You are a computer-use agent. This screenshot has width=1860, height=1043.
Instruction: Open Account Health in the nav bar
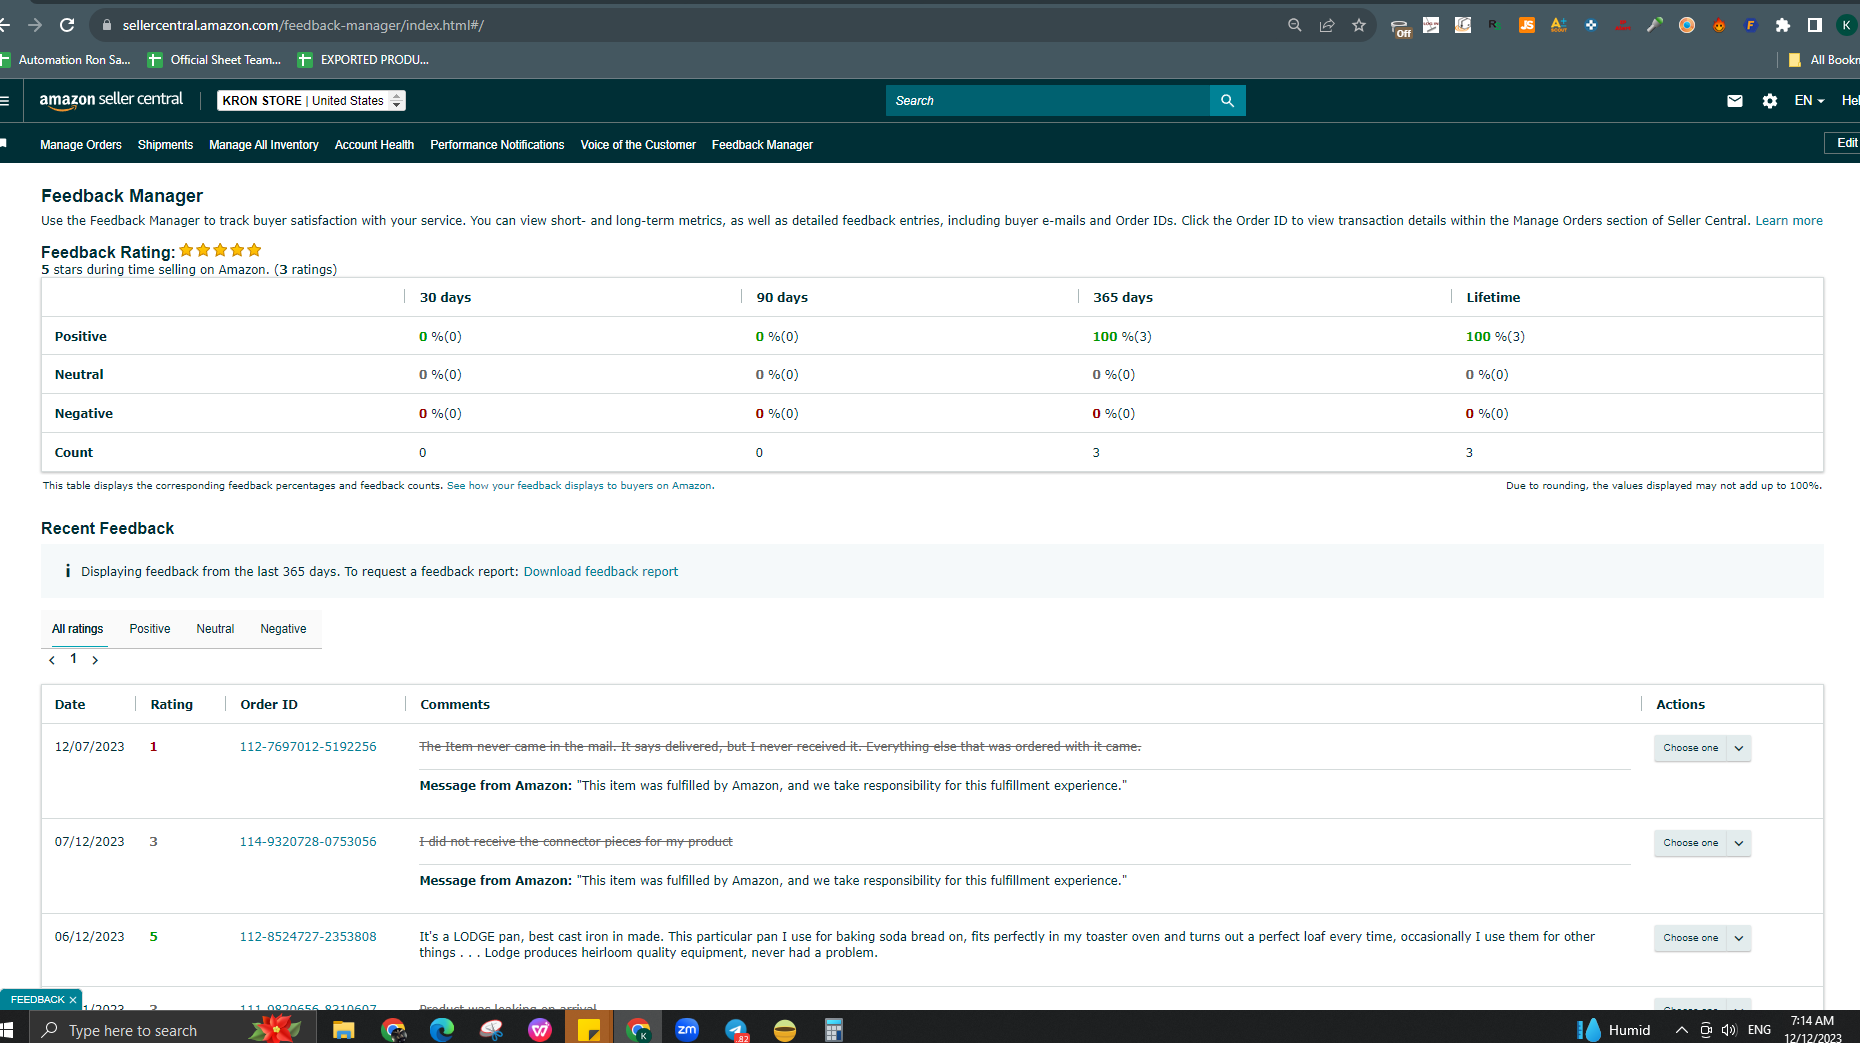(x=374, y=145)
